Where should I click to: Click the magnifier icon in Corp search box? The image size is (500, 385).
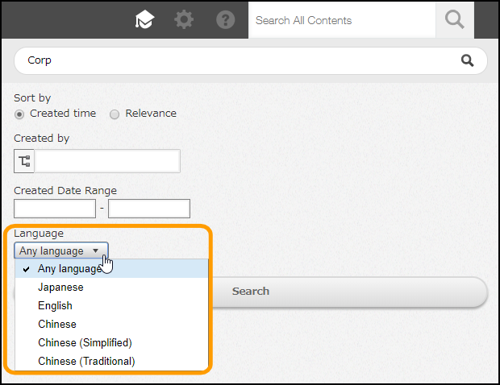click(467, 61)
